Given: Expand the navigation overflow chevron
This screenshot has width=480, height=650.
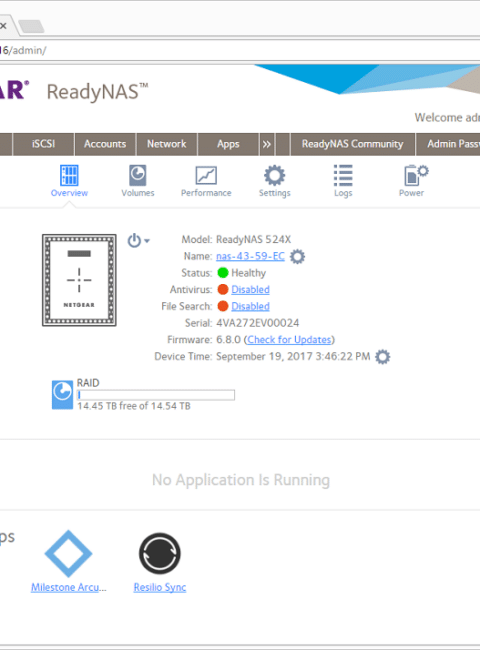Looking at the screenshot, I should tap(267, 144).
